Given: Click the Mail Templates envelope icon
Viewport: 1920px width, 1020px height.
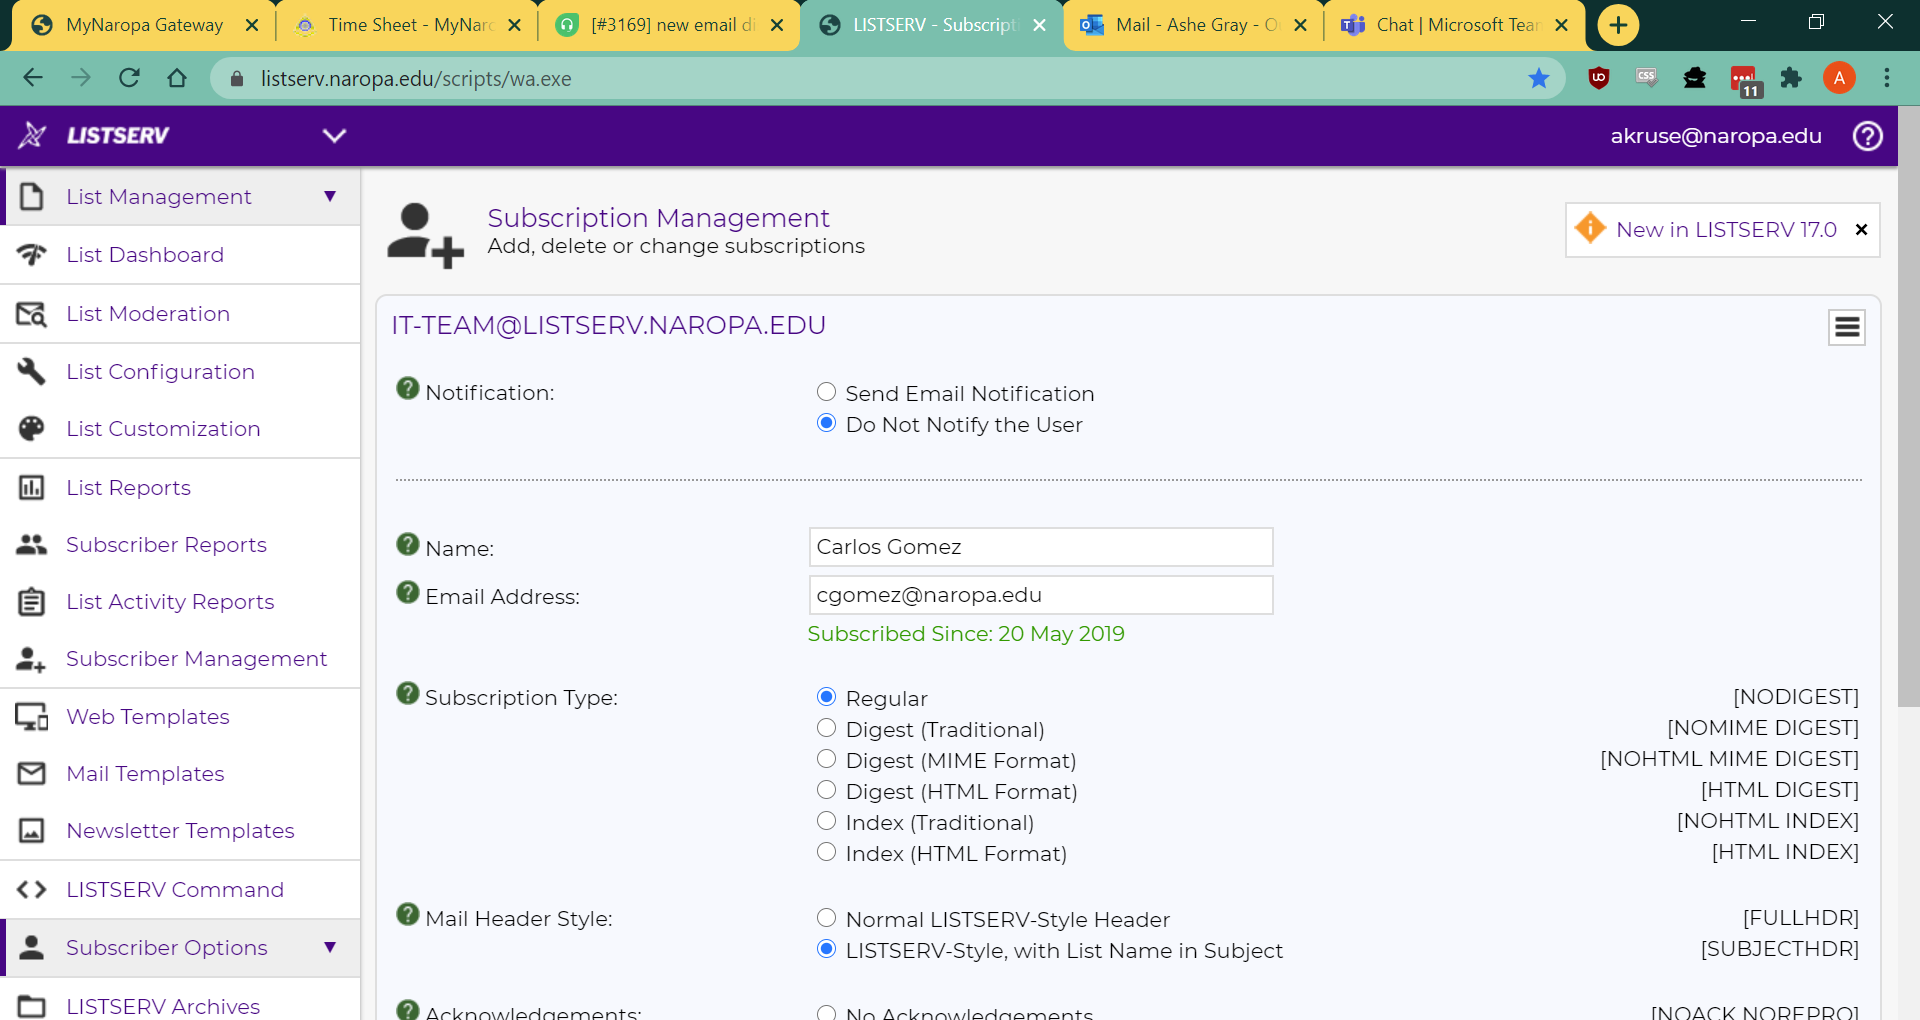Looking at the screenshot, I should 32,774.
